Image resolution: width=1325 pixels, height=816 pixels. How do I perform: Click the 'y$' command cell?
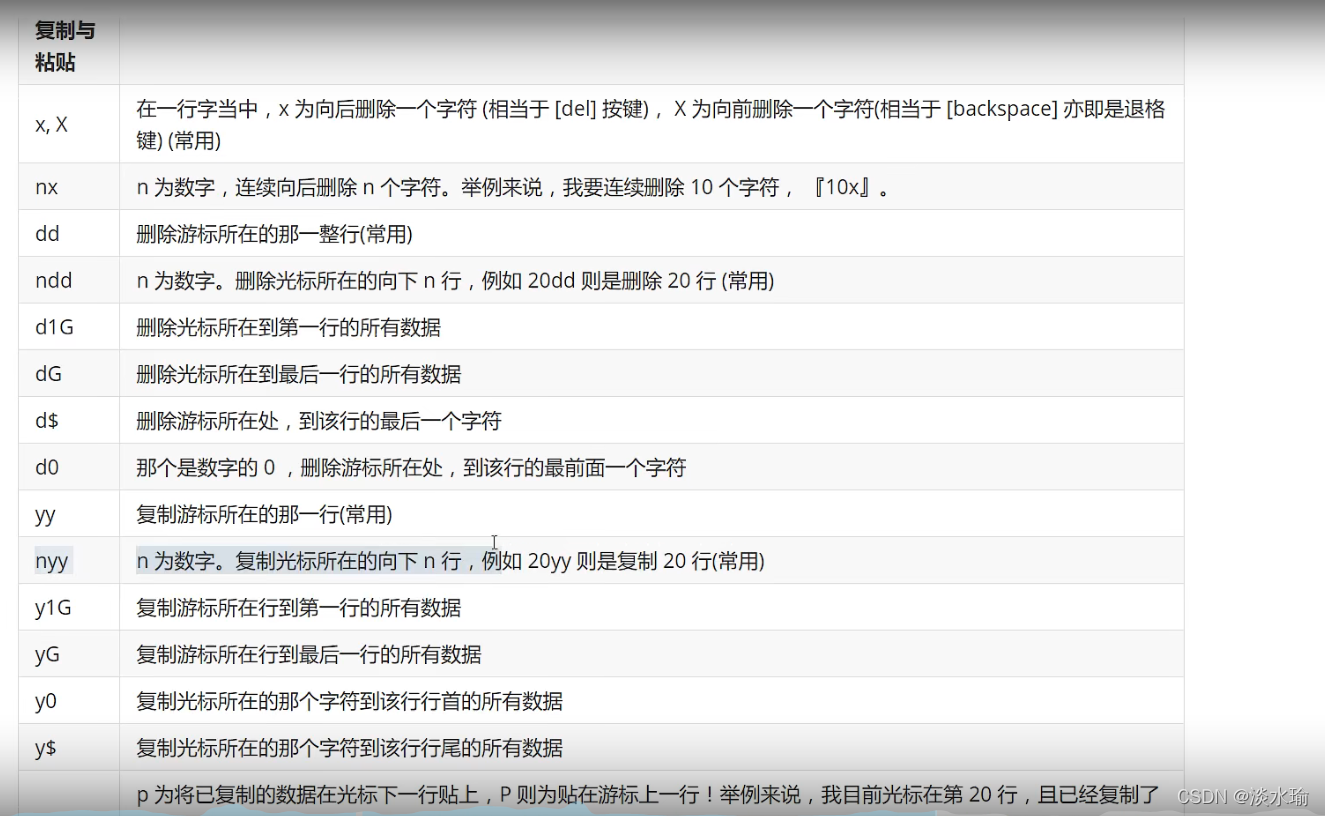tap(69, 748)
